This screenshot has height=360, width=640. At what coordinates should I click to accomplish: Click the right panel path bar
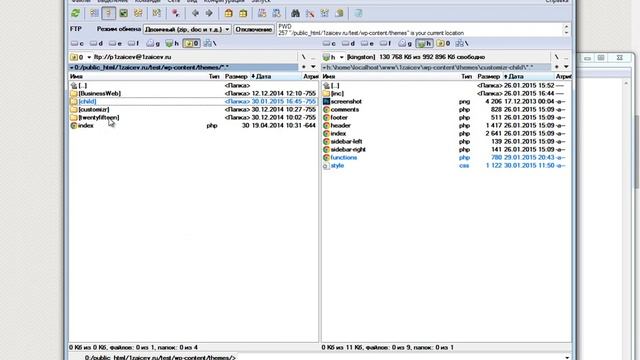click(x=436, y=67)
